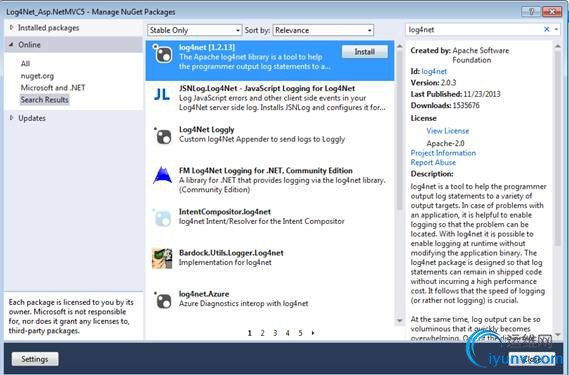This screenshot has height=375, width=569.
Task: Click the Help question mark button
Action: point(531,12)
